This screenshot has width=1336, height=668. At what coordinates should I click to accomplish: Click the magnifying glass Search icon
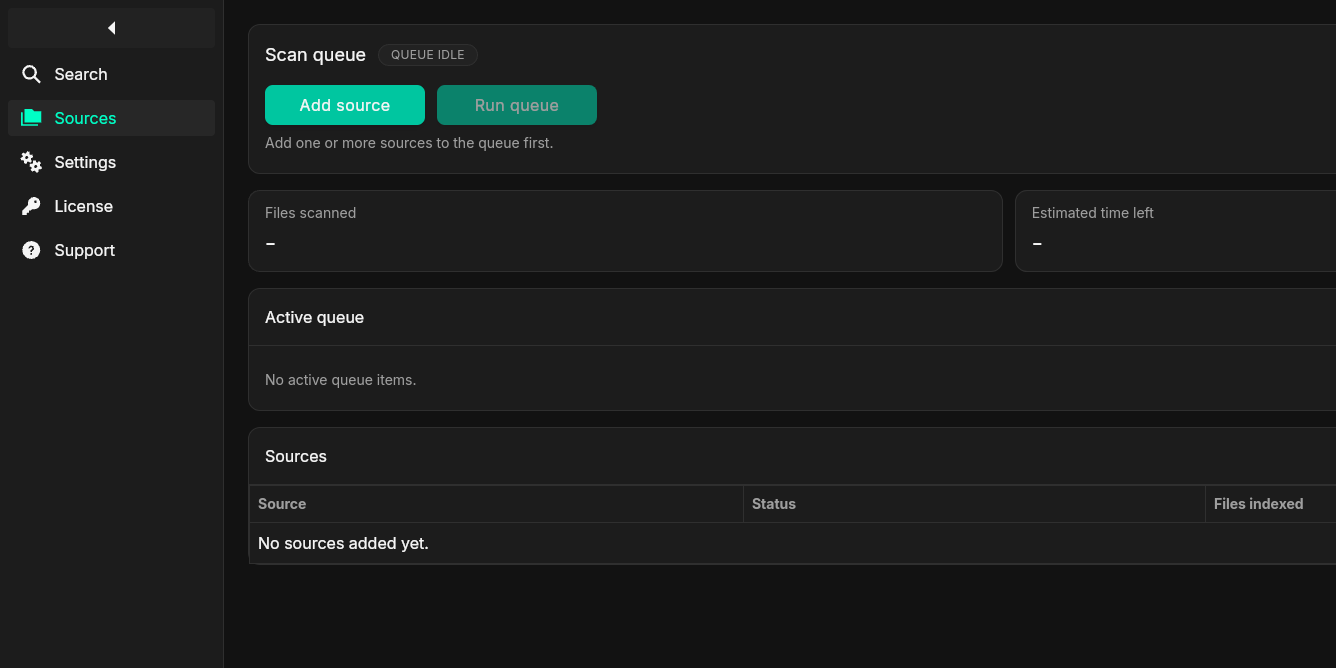(x=31, y=74)
